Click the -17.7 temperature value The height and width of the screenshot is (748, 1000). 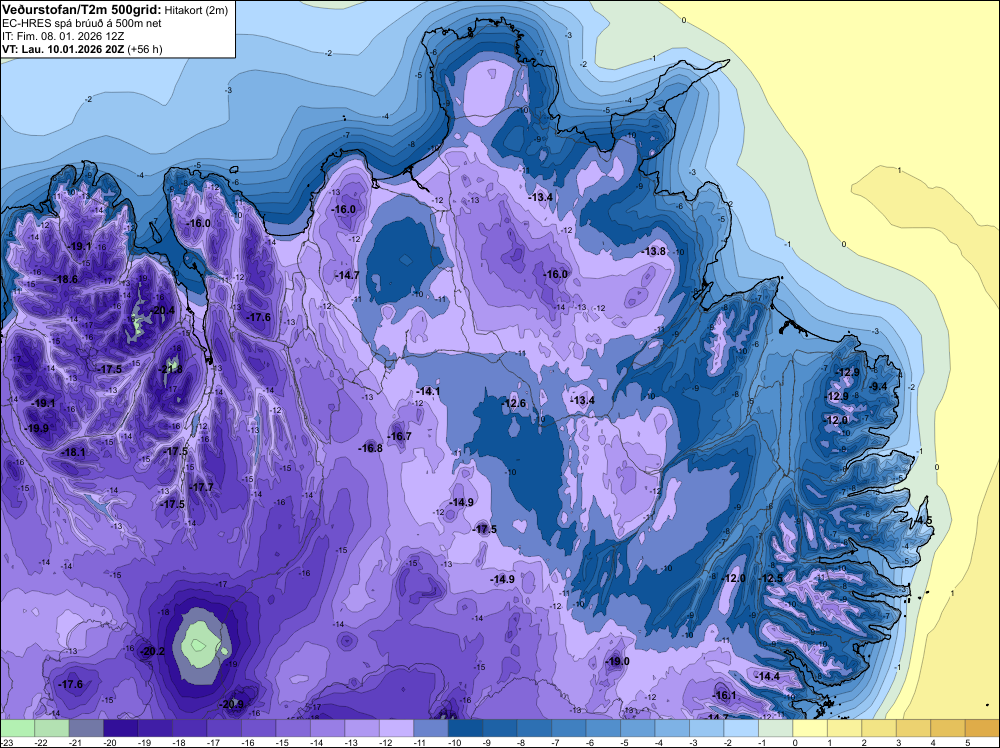tap(201, 487)
